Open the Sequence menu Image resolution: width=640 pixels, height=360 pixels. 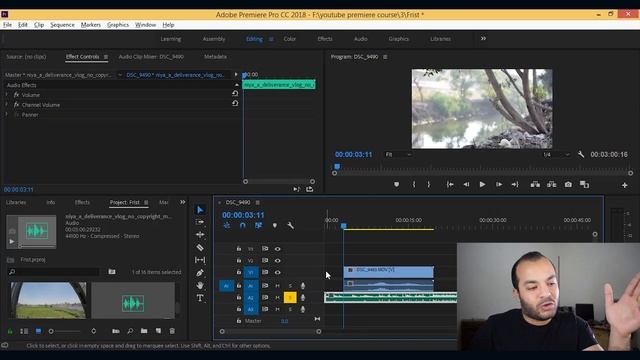tap(62, 25)
